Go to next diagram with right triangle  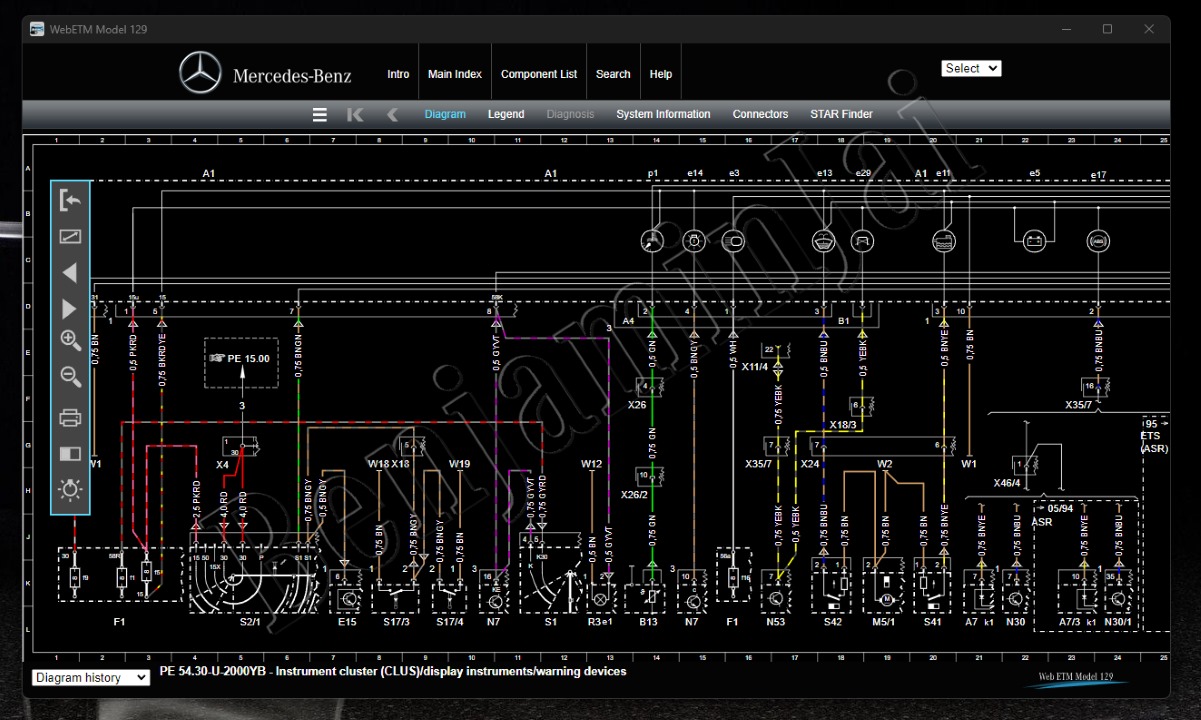tap(70, 308)
